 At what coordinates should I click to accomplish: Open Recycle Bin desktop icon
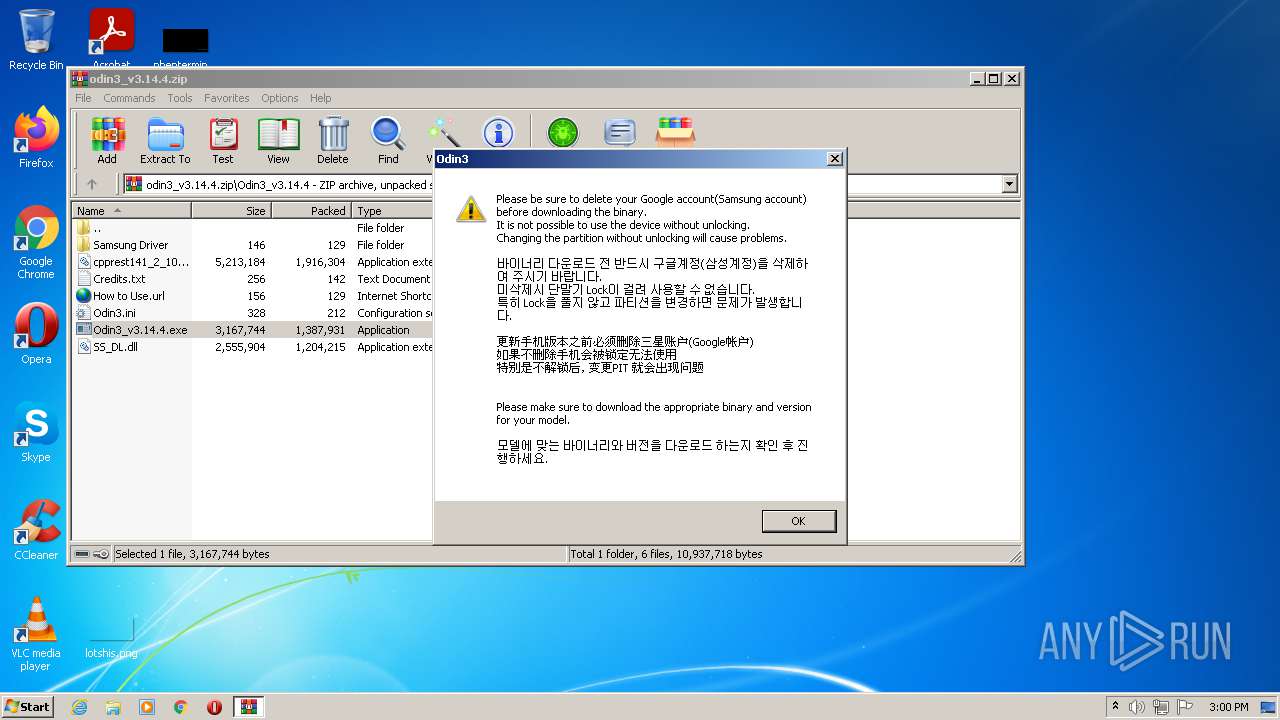coord(36,40)
